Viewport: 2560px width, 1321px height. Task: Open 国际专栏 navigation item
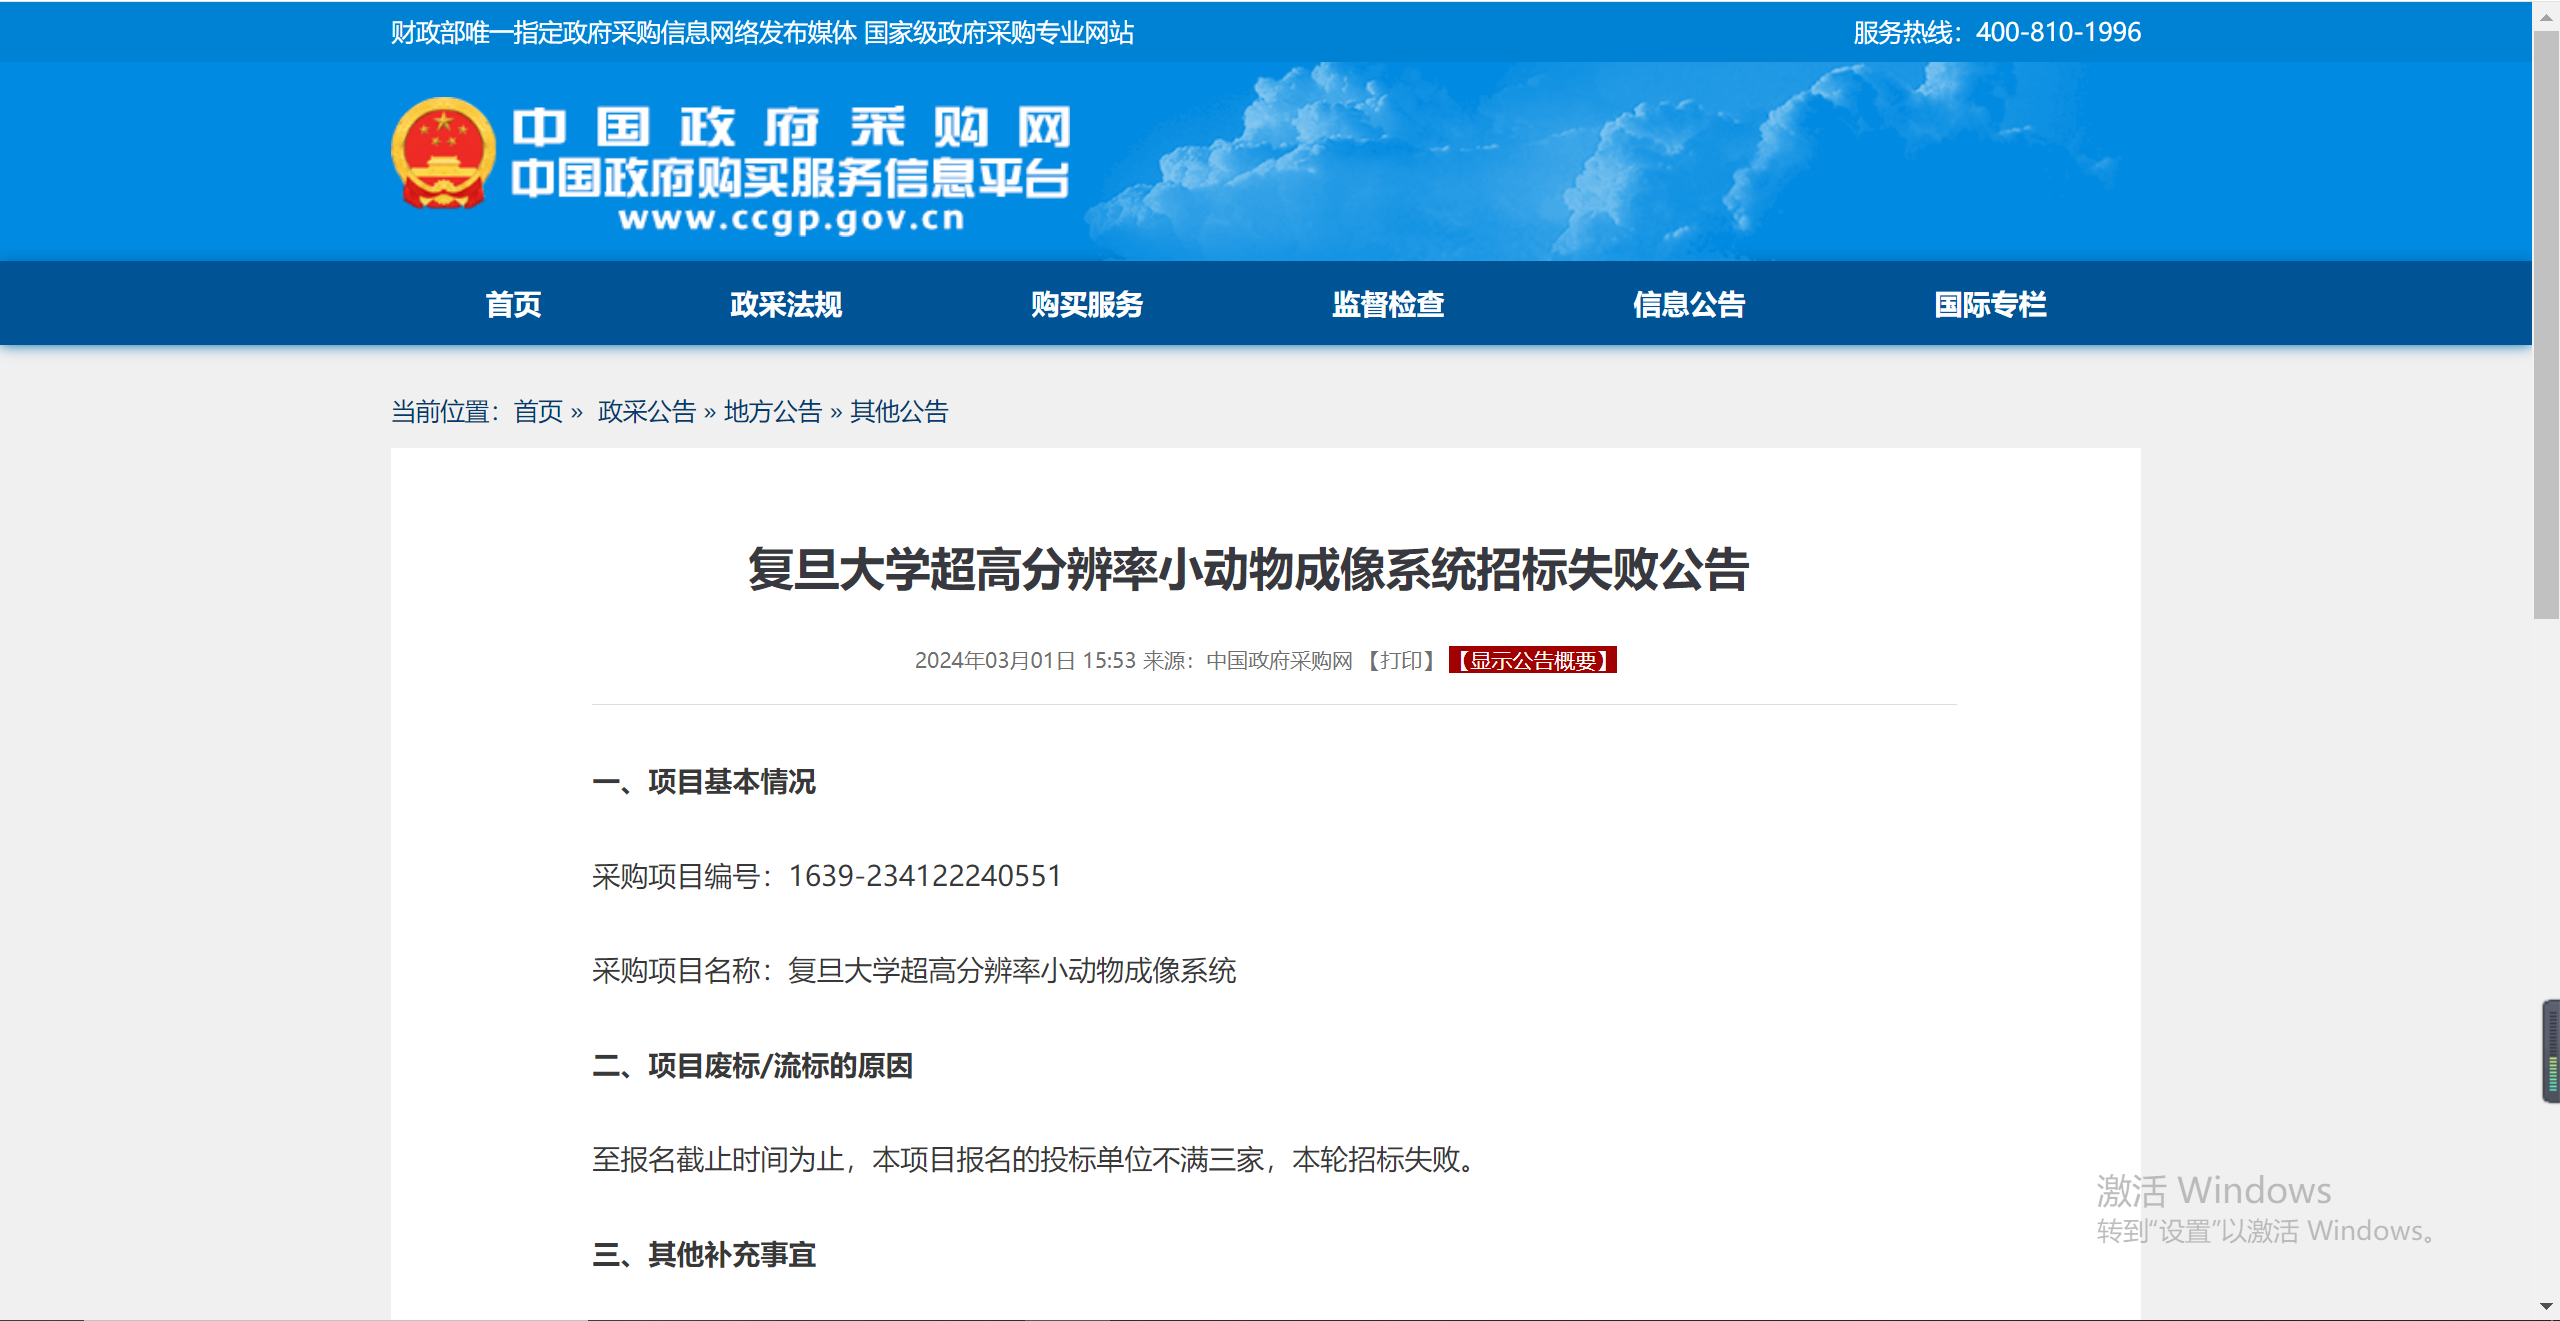[x=1990, y=304]
